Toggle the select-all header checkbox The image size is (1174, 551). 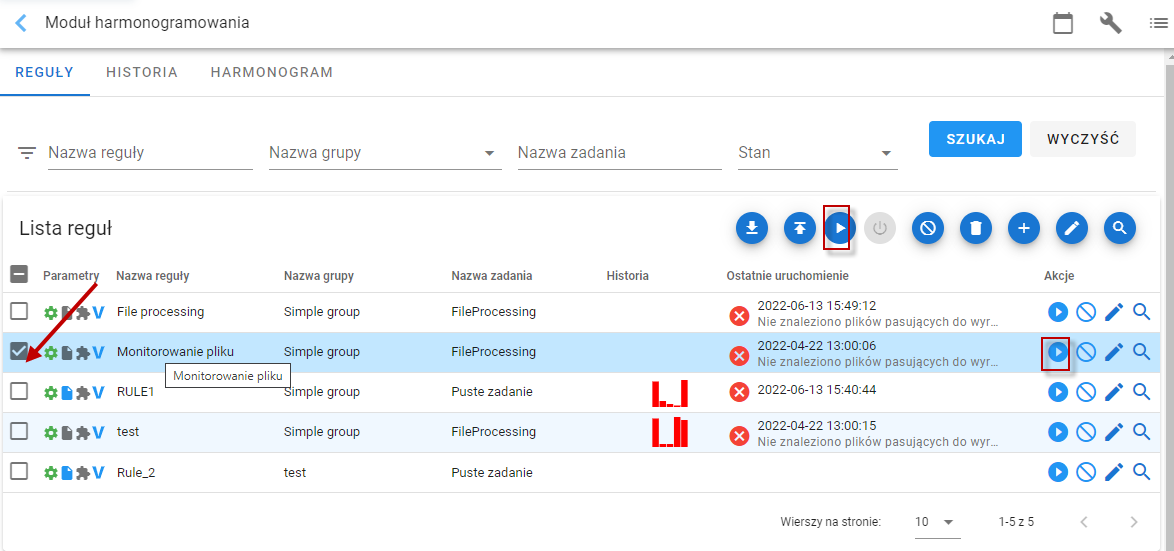pyautogui.click(x=19, y=275)
